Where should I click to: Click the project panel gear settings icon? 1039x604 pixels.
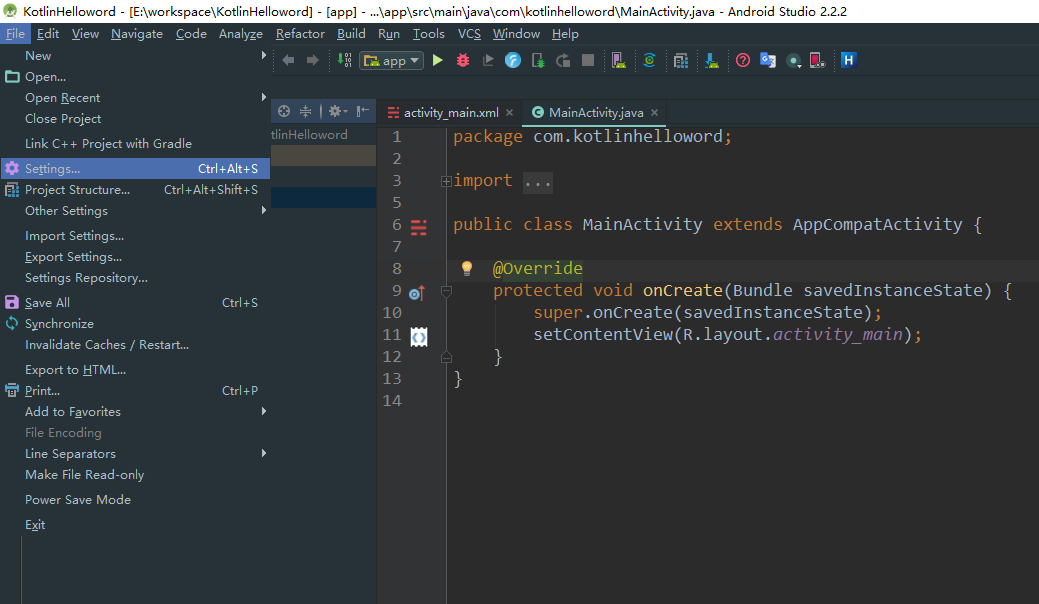pos(335,112)
